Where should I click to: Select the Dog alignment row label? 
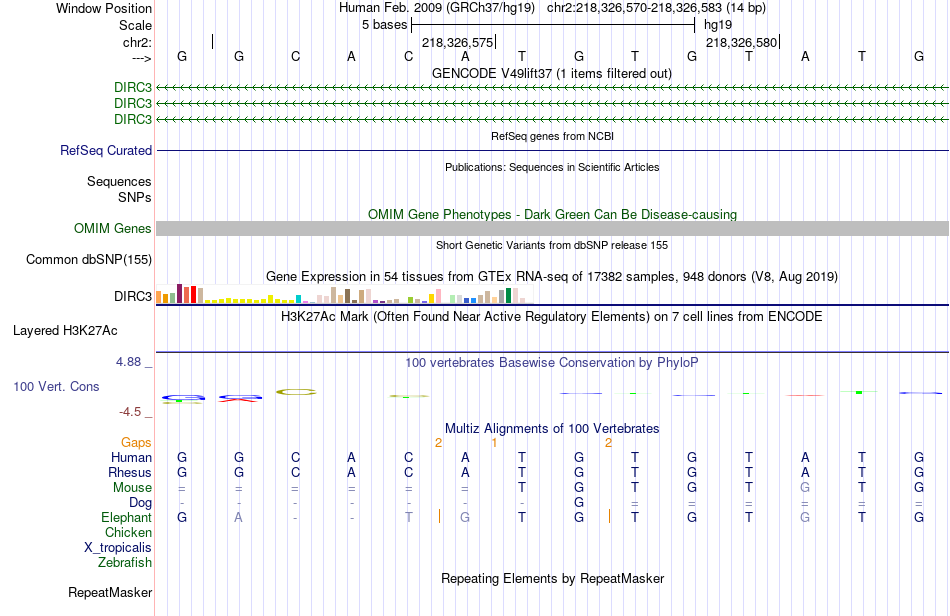(x=141, y=503)
